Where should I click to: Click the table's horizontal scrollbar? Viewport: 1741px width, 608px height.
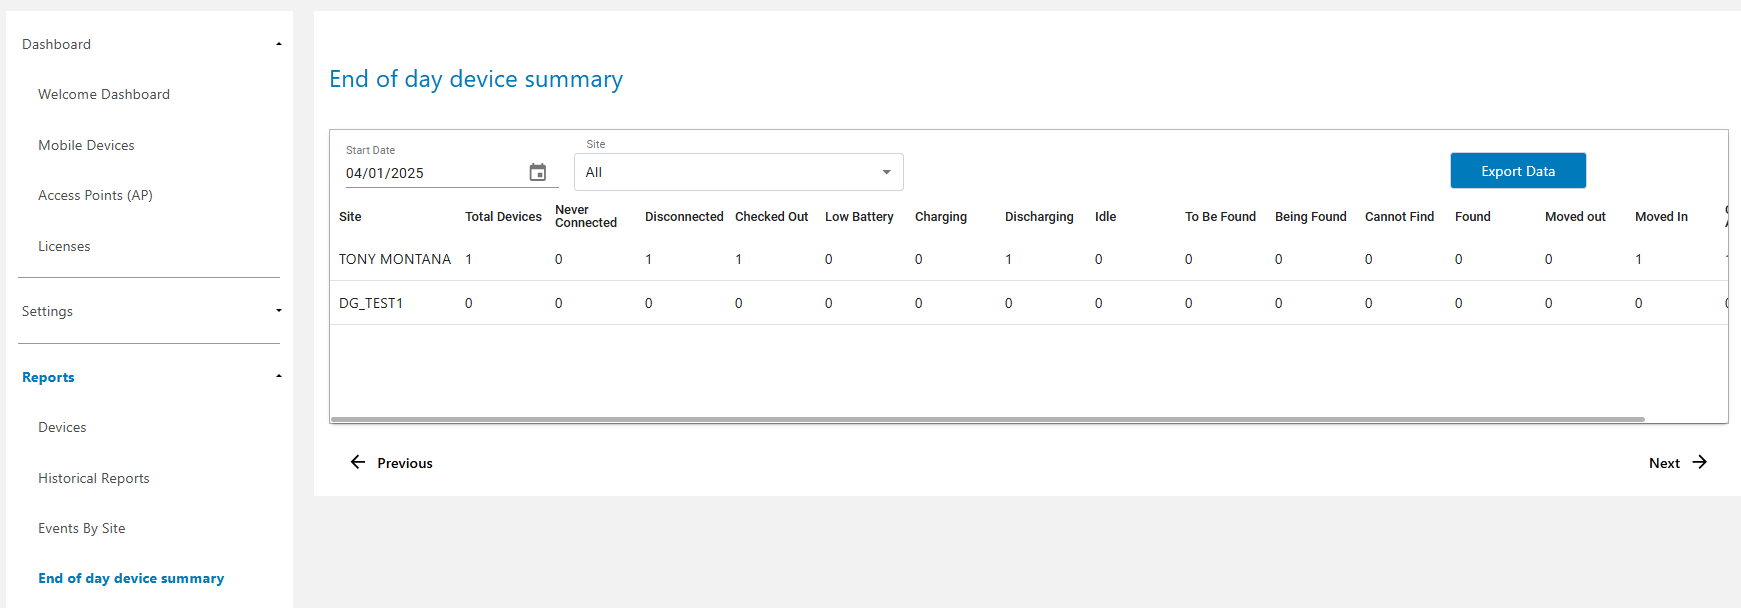pos(987,419)
